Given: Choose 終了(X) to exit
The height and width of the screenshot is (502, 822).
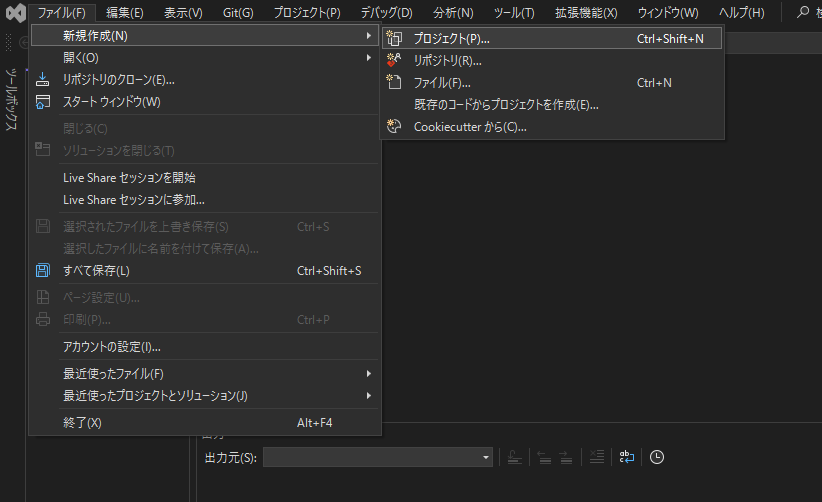Looking at the screenshot, I should coord(204,422).
